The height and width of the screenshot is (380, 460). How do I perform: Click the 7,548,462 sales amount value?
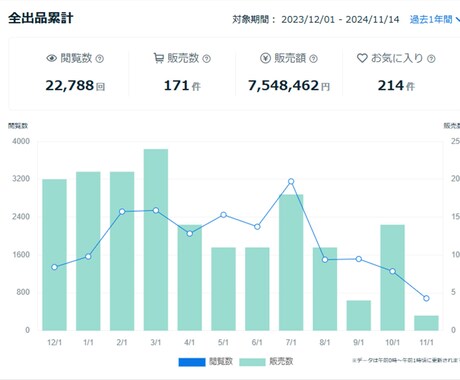pyautogui.click(x=283, y=86)
